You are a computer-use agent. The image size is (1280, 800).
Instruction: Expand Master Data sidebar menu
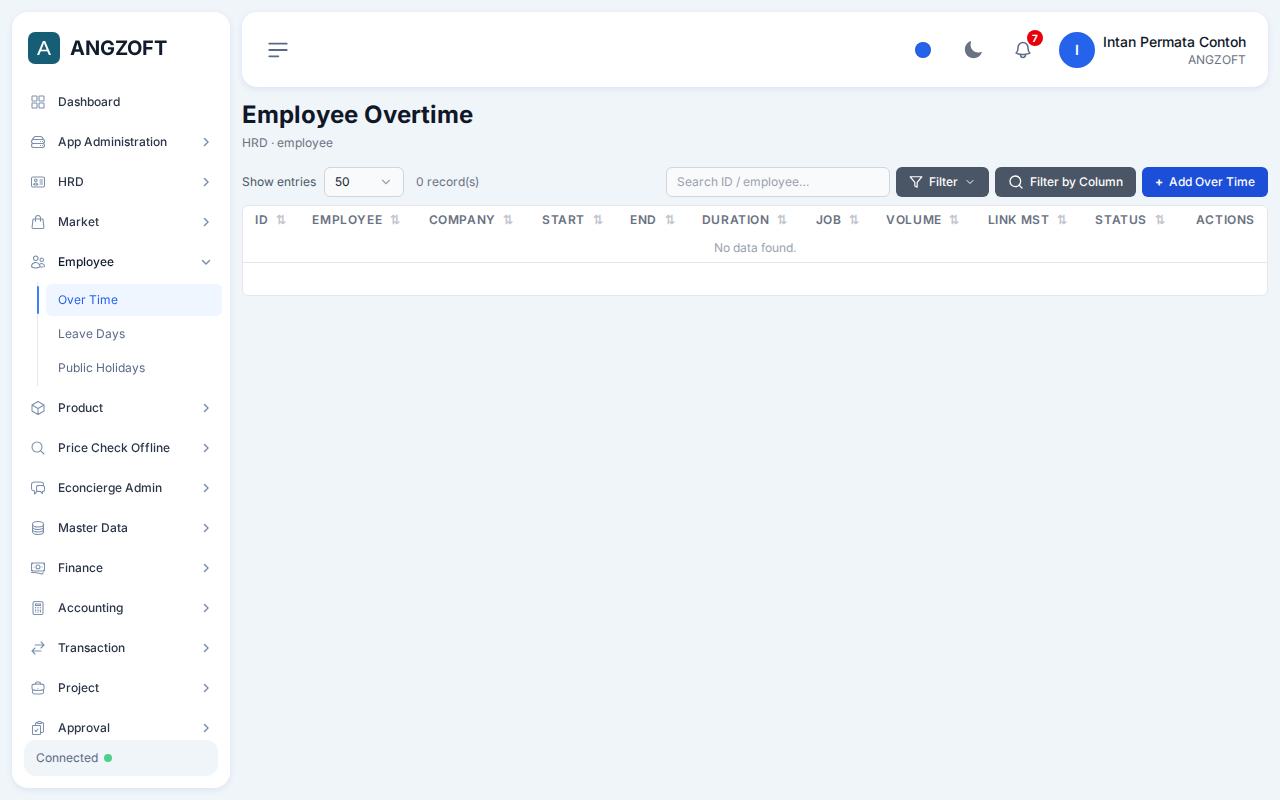pos(121,528)
